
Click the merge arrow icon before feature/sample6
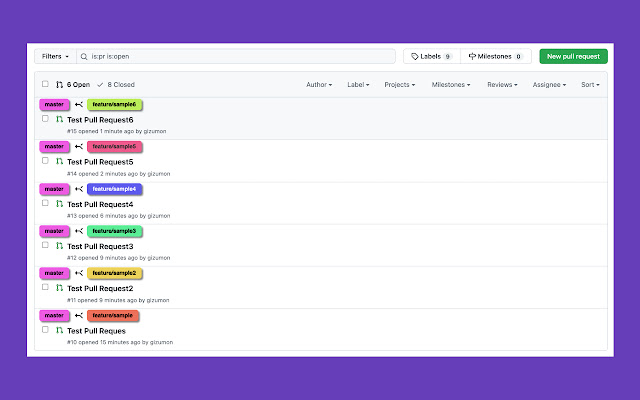pyautogui.click(x=79, y=104)
